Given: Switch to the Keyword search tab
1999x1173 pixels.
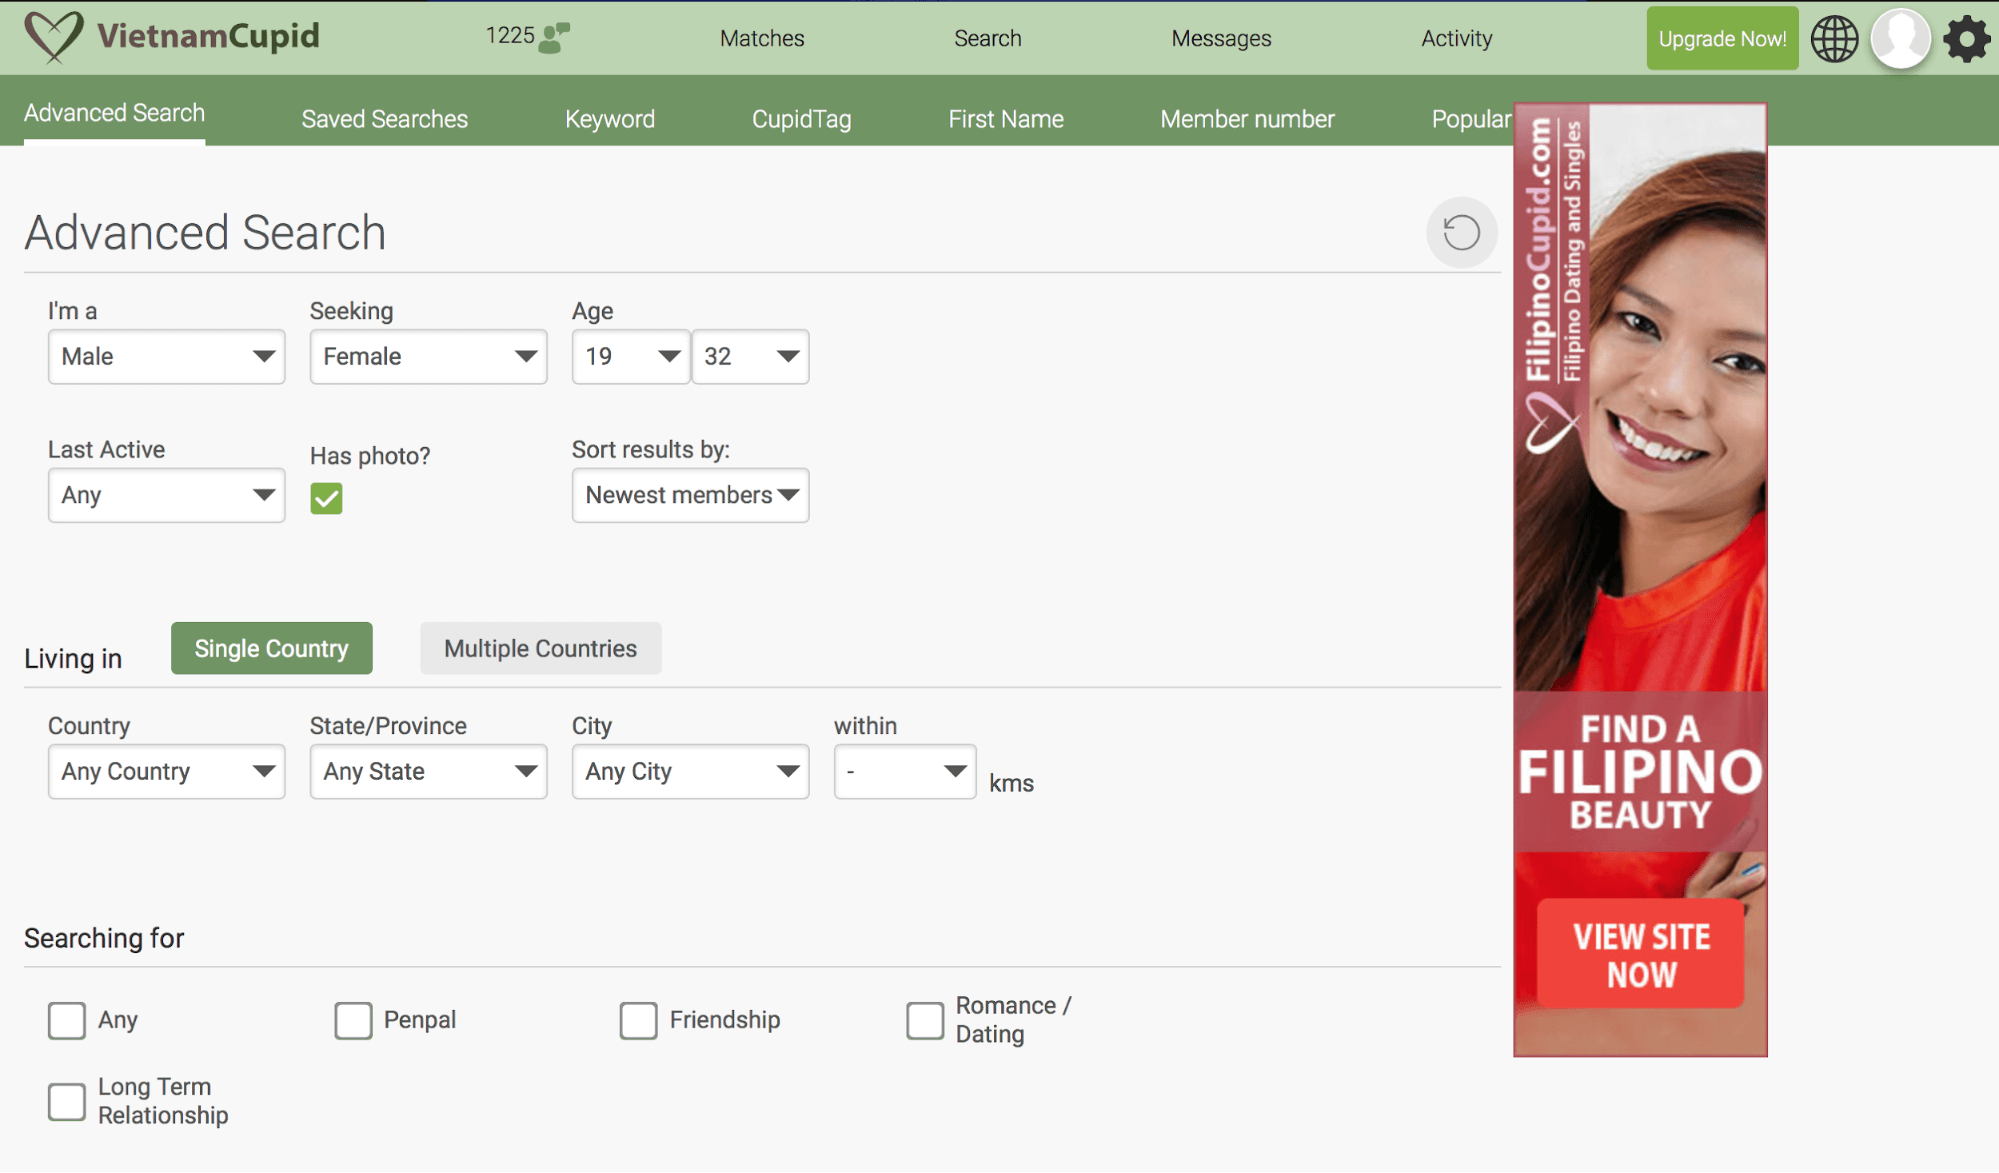Looking at the screenshot, I should (610, 119).
